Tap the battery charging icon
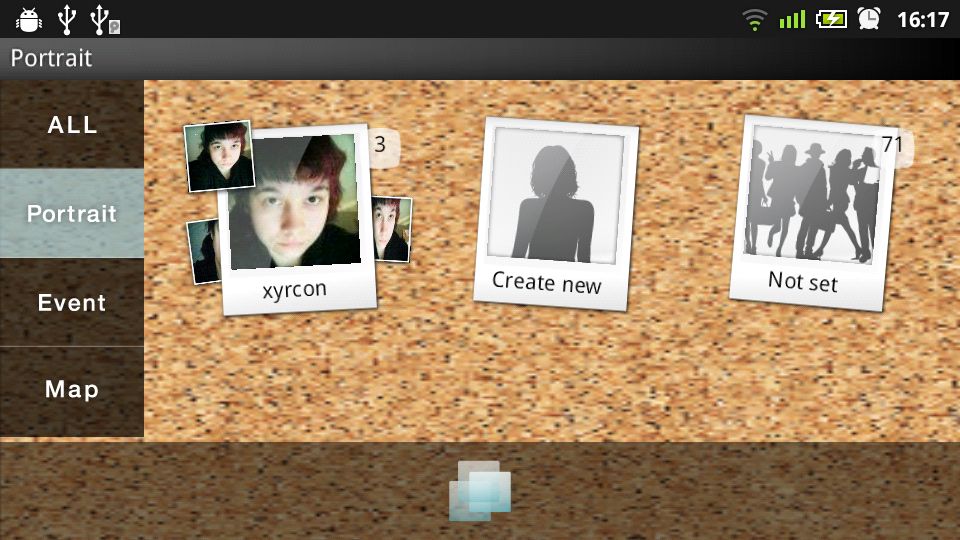 coord(831,20)
